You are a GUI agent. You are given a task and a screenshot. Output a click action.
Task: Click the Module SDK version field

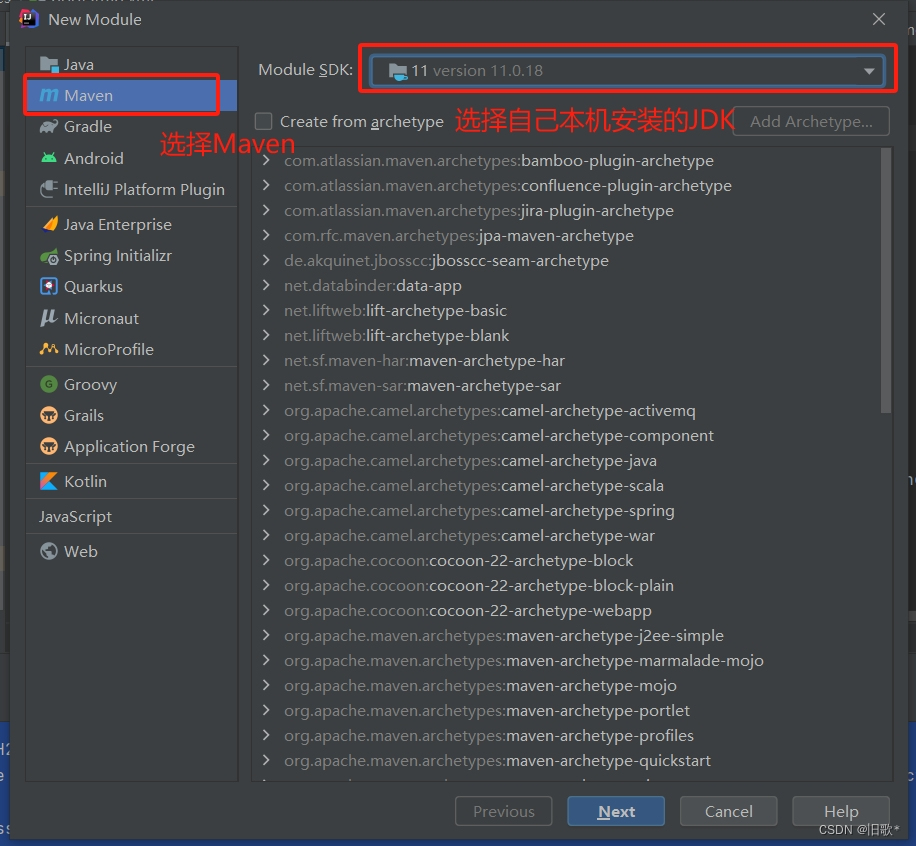coord(627,71)
